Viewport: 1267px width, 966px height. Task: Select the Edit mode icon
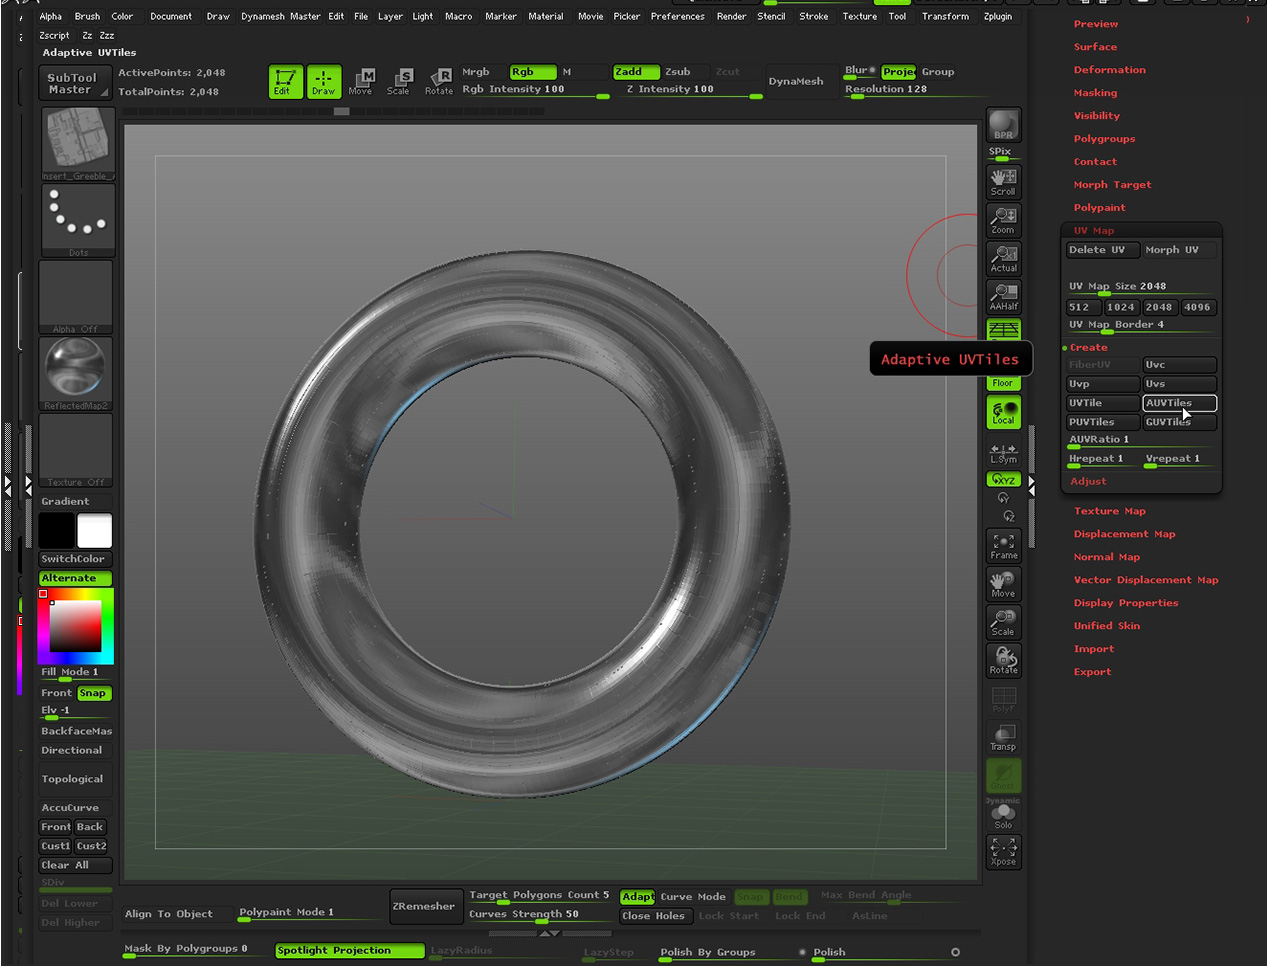[285, 81]
